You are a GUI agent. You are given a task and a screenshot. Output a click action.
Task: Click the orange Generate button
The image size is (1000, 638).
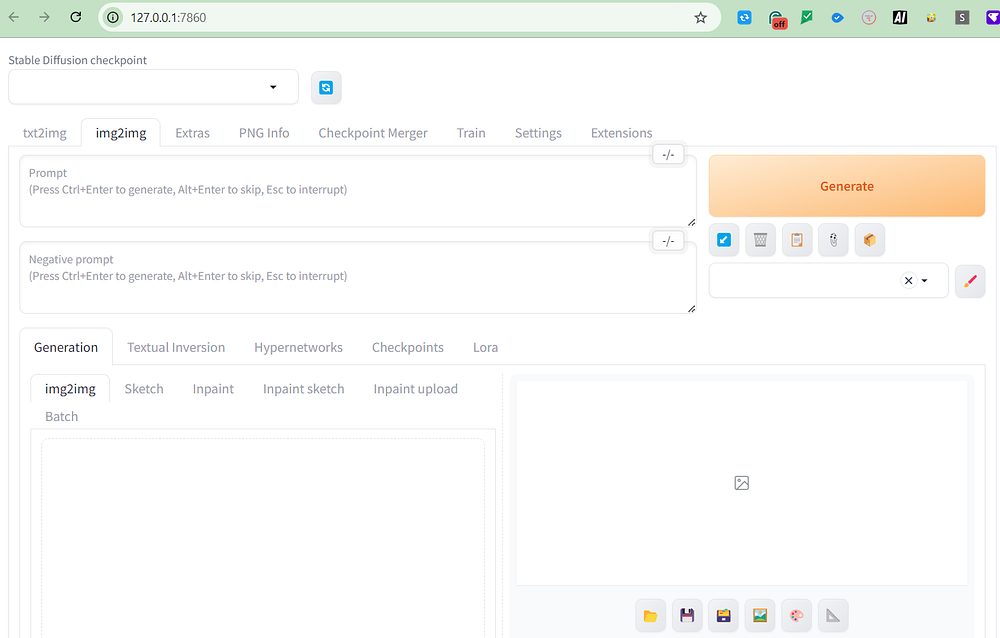(847, 186)
